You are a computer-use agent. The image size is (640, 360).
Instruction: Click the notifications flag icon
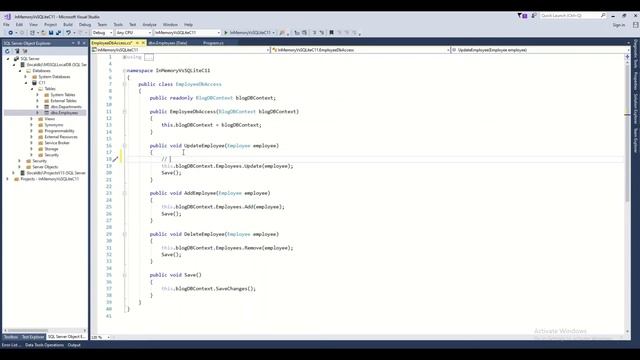(522, 16)
